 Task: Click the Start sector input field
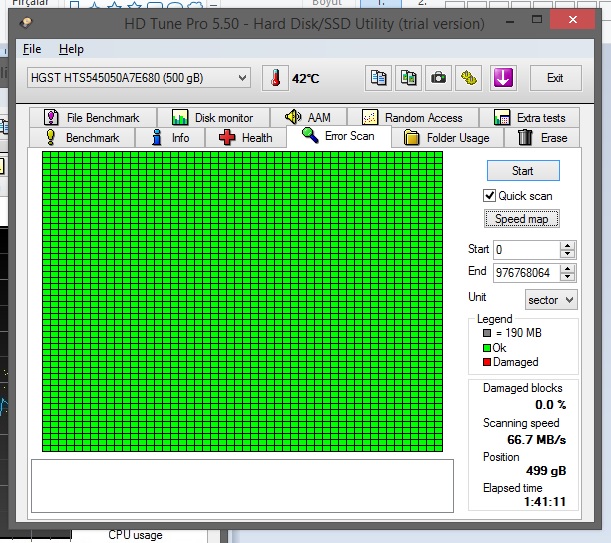click(526, 249)
